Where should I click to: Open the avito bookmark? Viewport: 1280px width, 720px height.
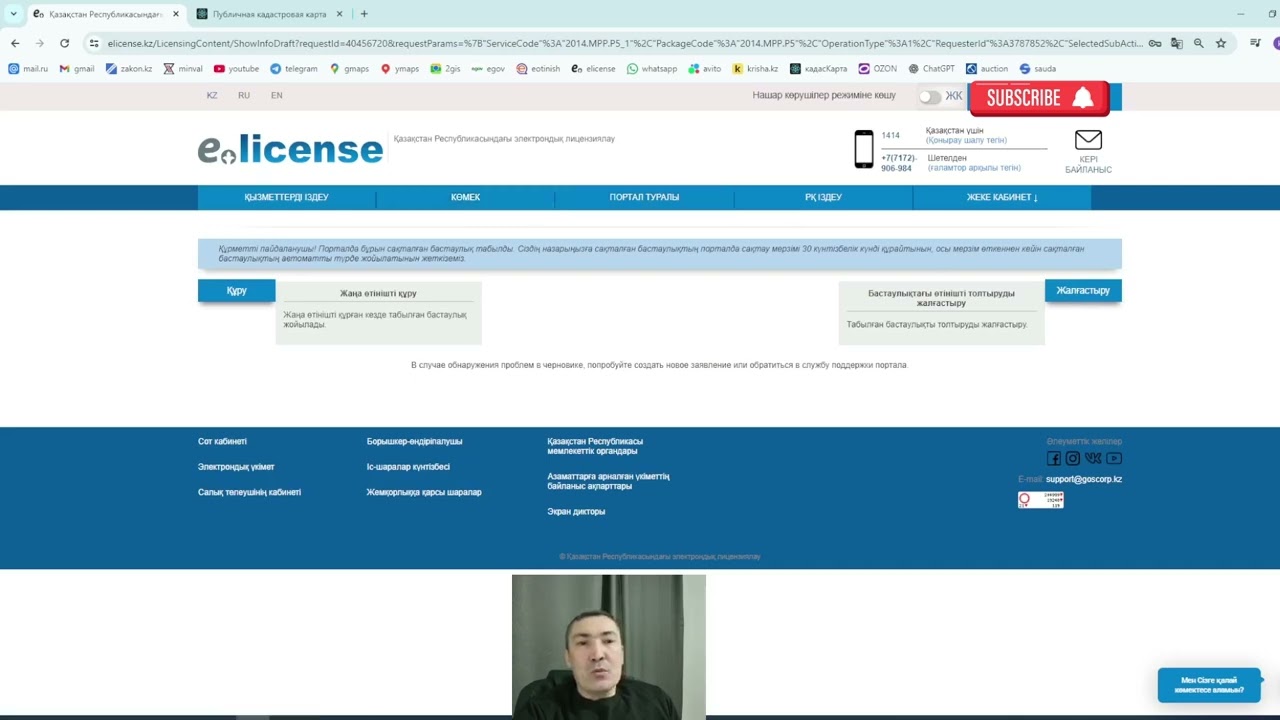click(x=705, y=69)
